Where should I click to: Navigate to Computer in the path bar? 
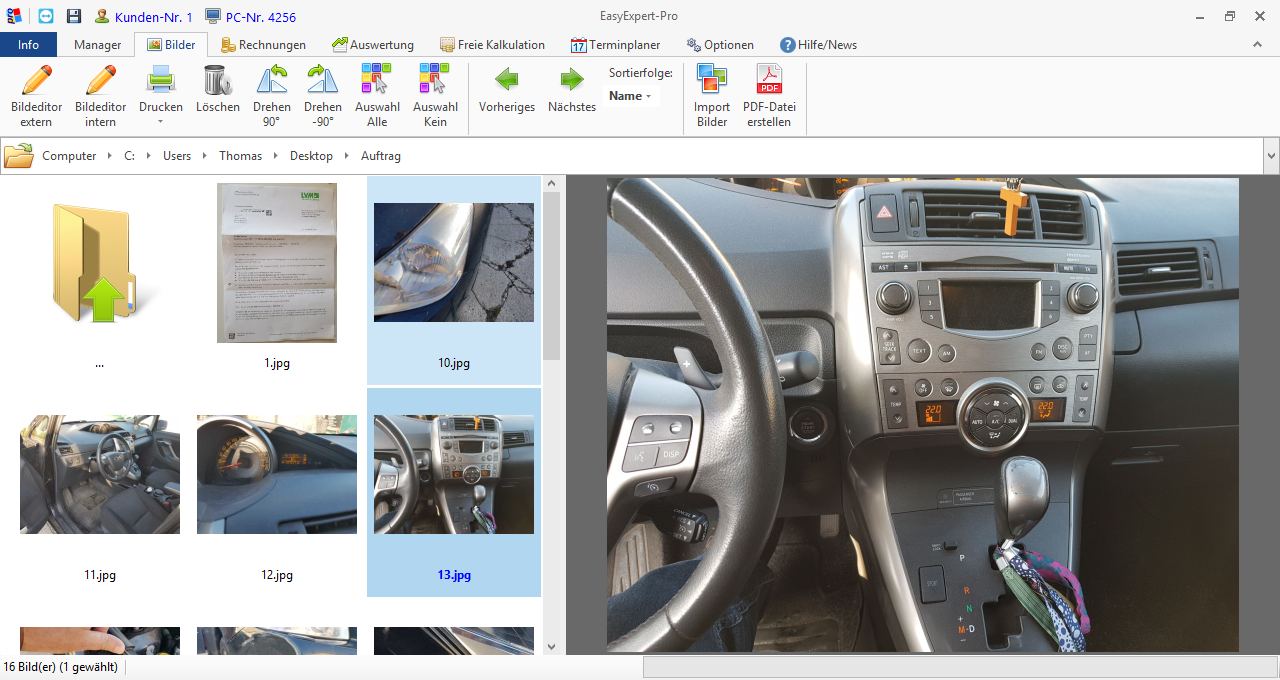69,156
